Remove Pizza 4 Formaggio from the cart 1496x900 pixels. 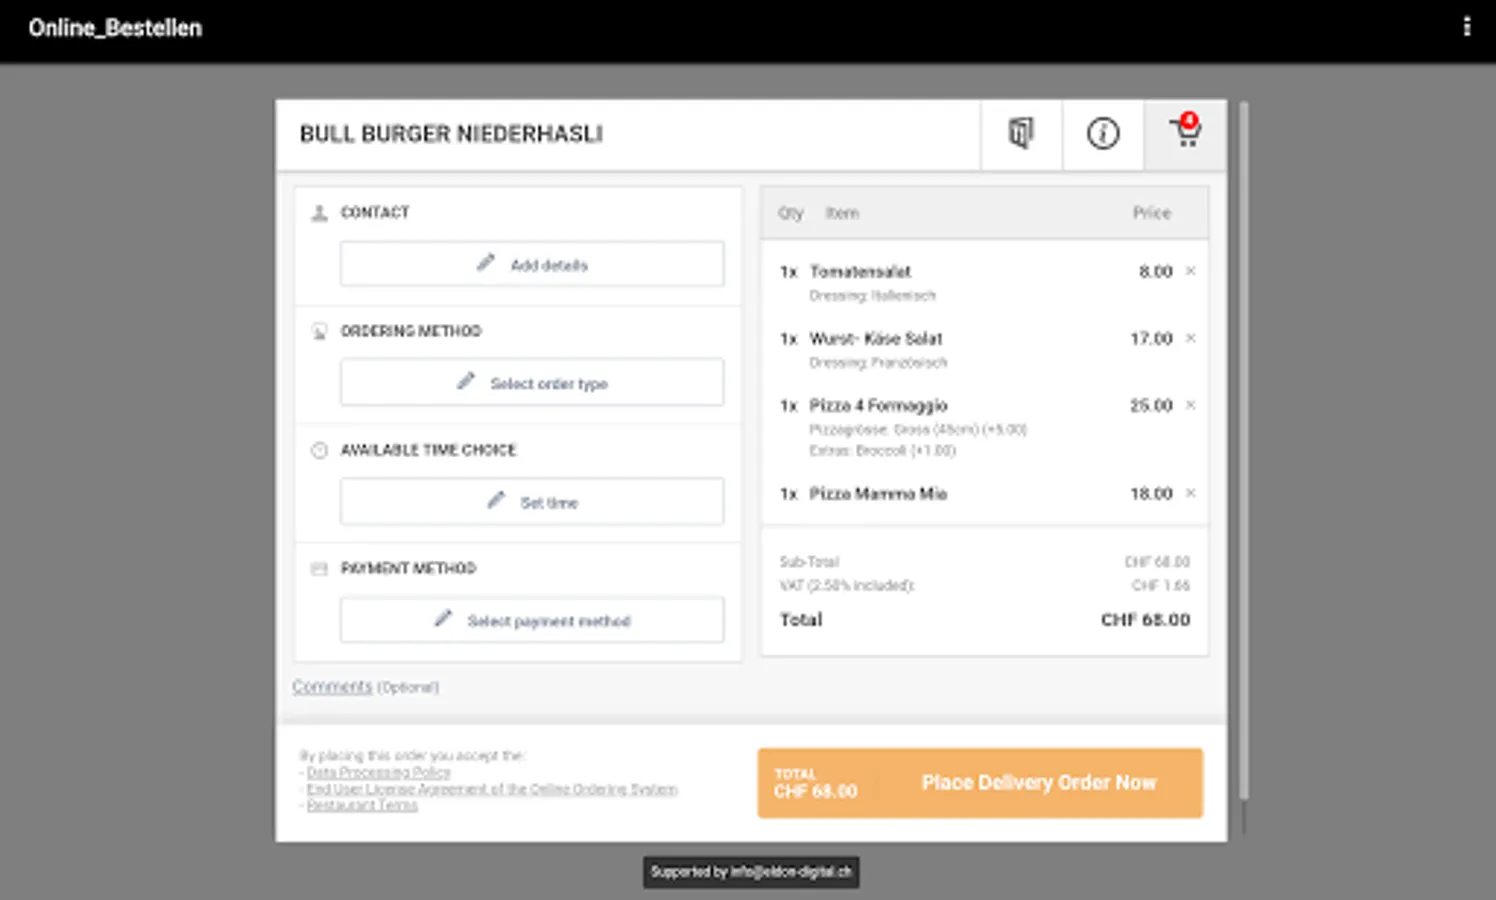point(1190,405)
